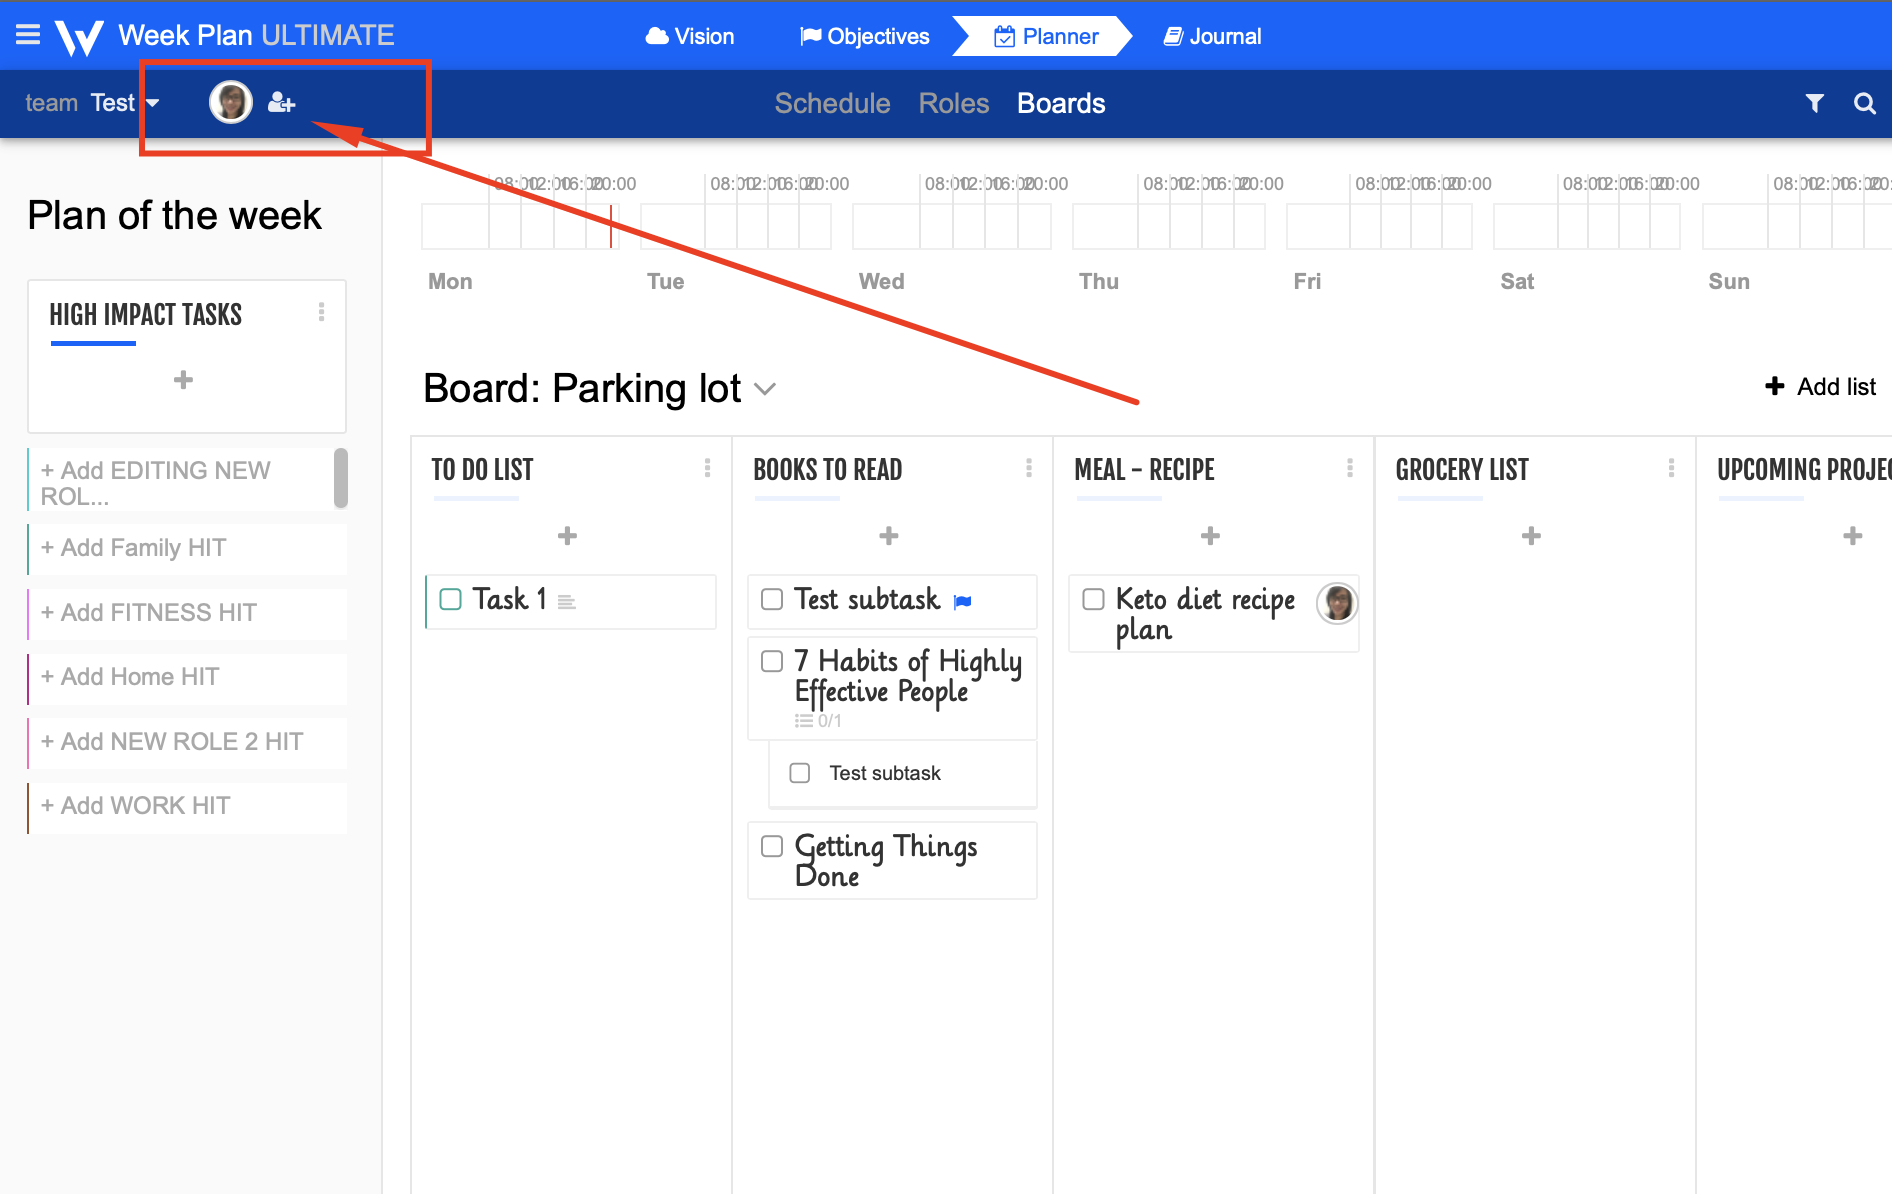Open the Objectives tab

tap(865, 37)
